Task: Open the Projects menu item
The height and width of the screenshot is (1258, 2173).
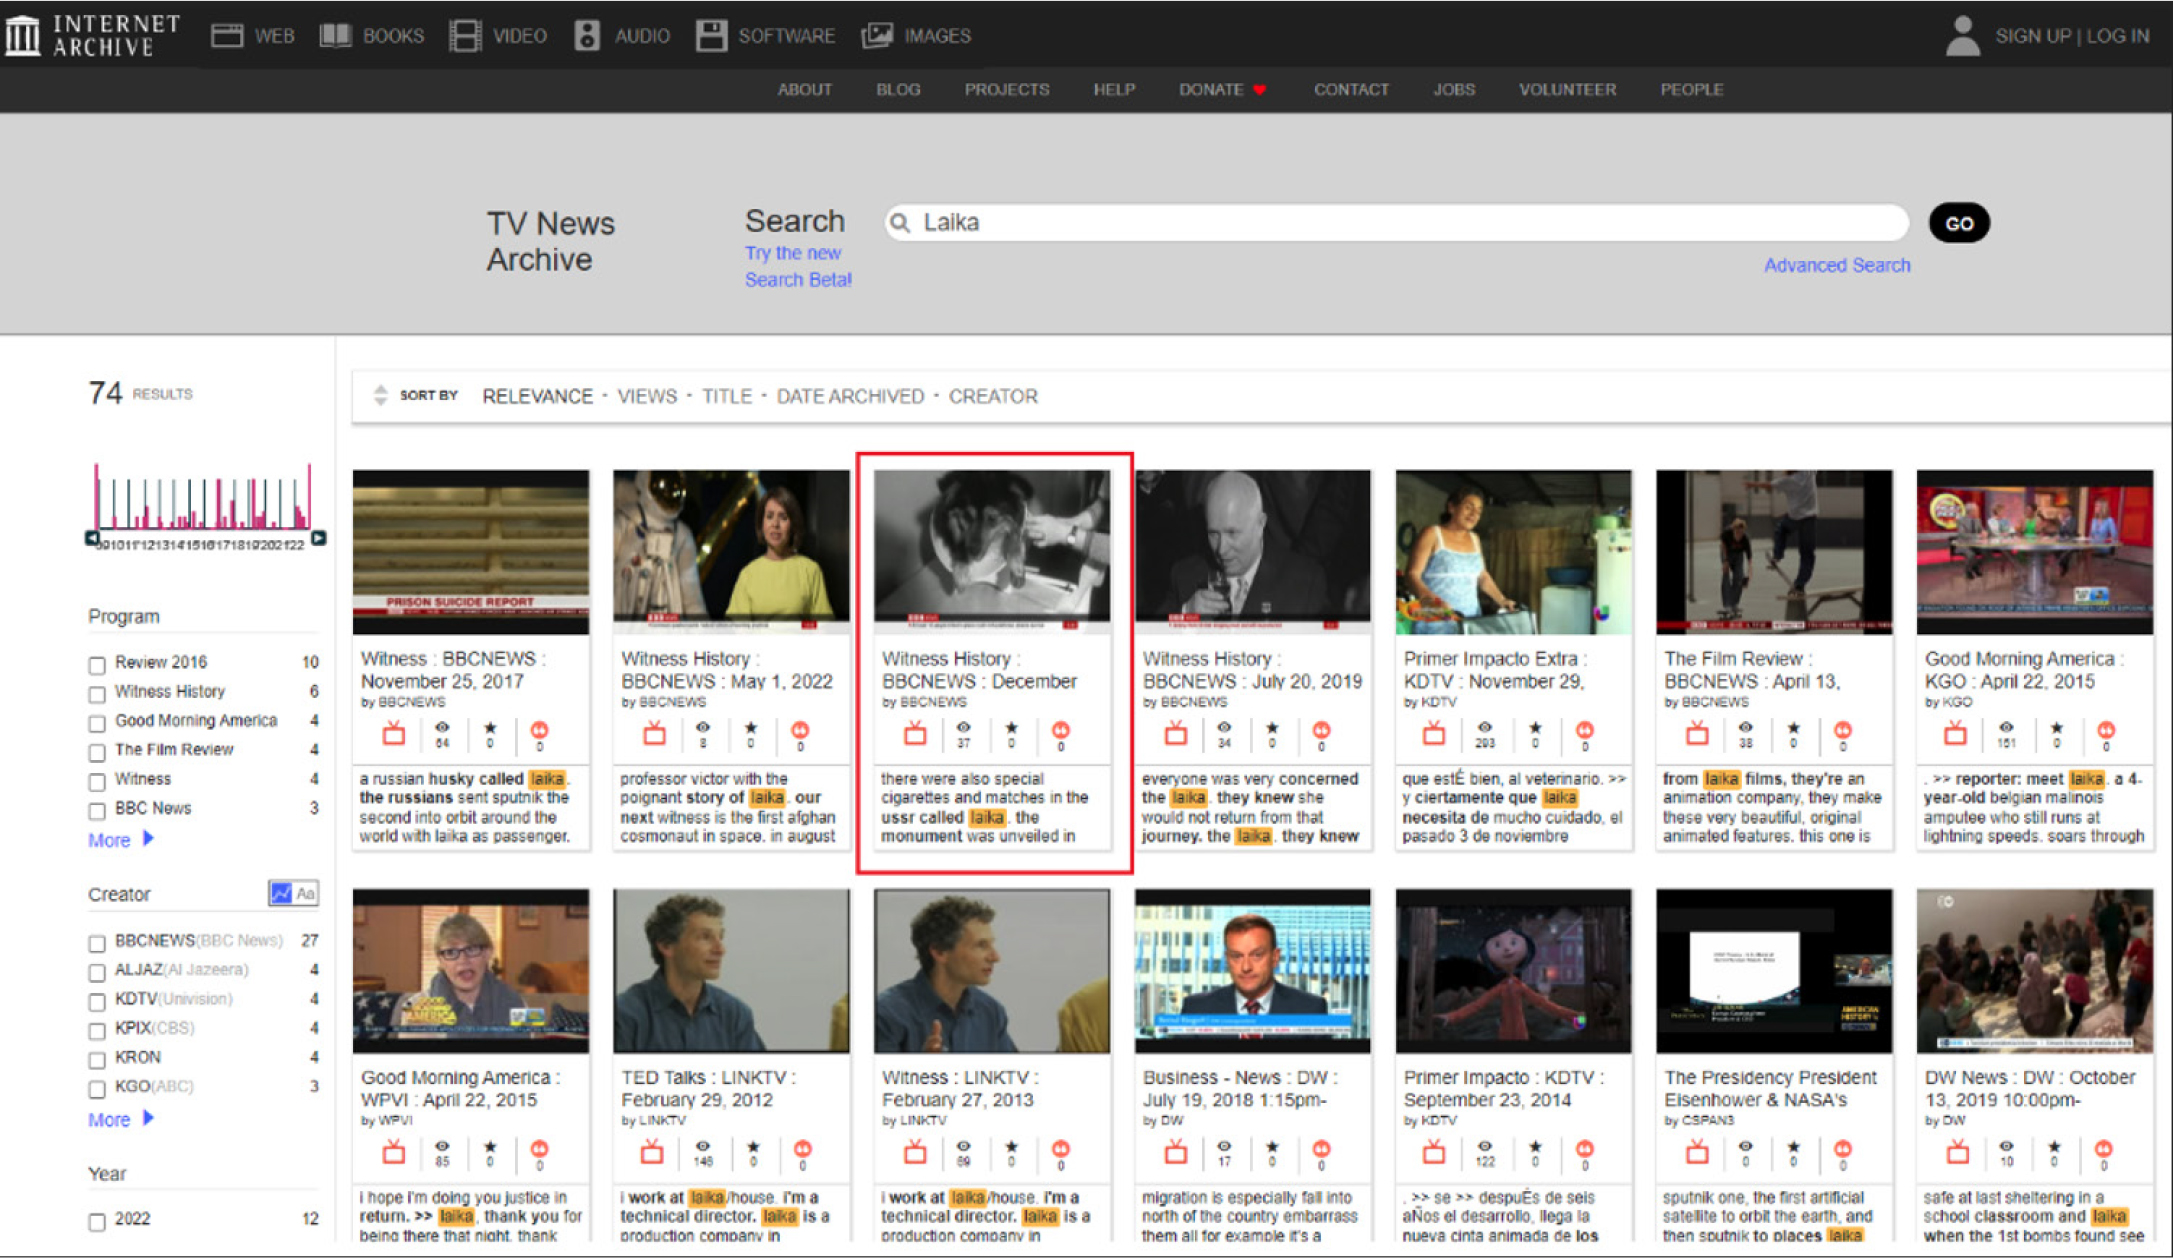Action: click(1007, 90)
